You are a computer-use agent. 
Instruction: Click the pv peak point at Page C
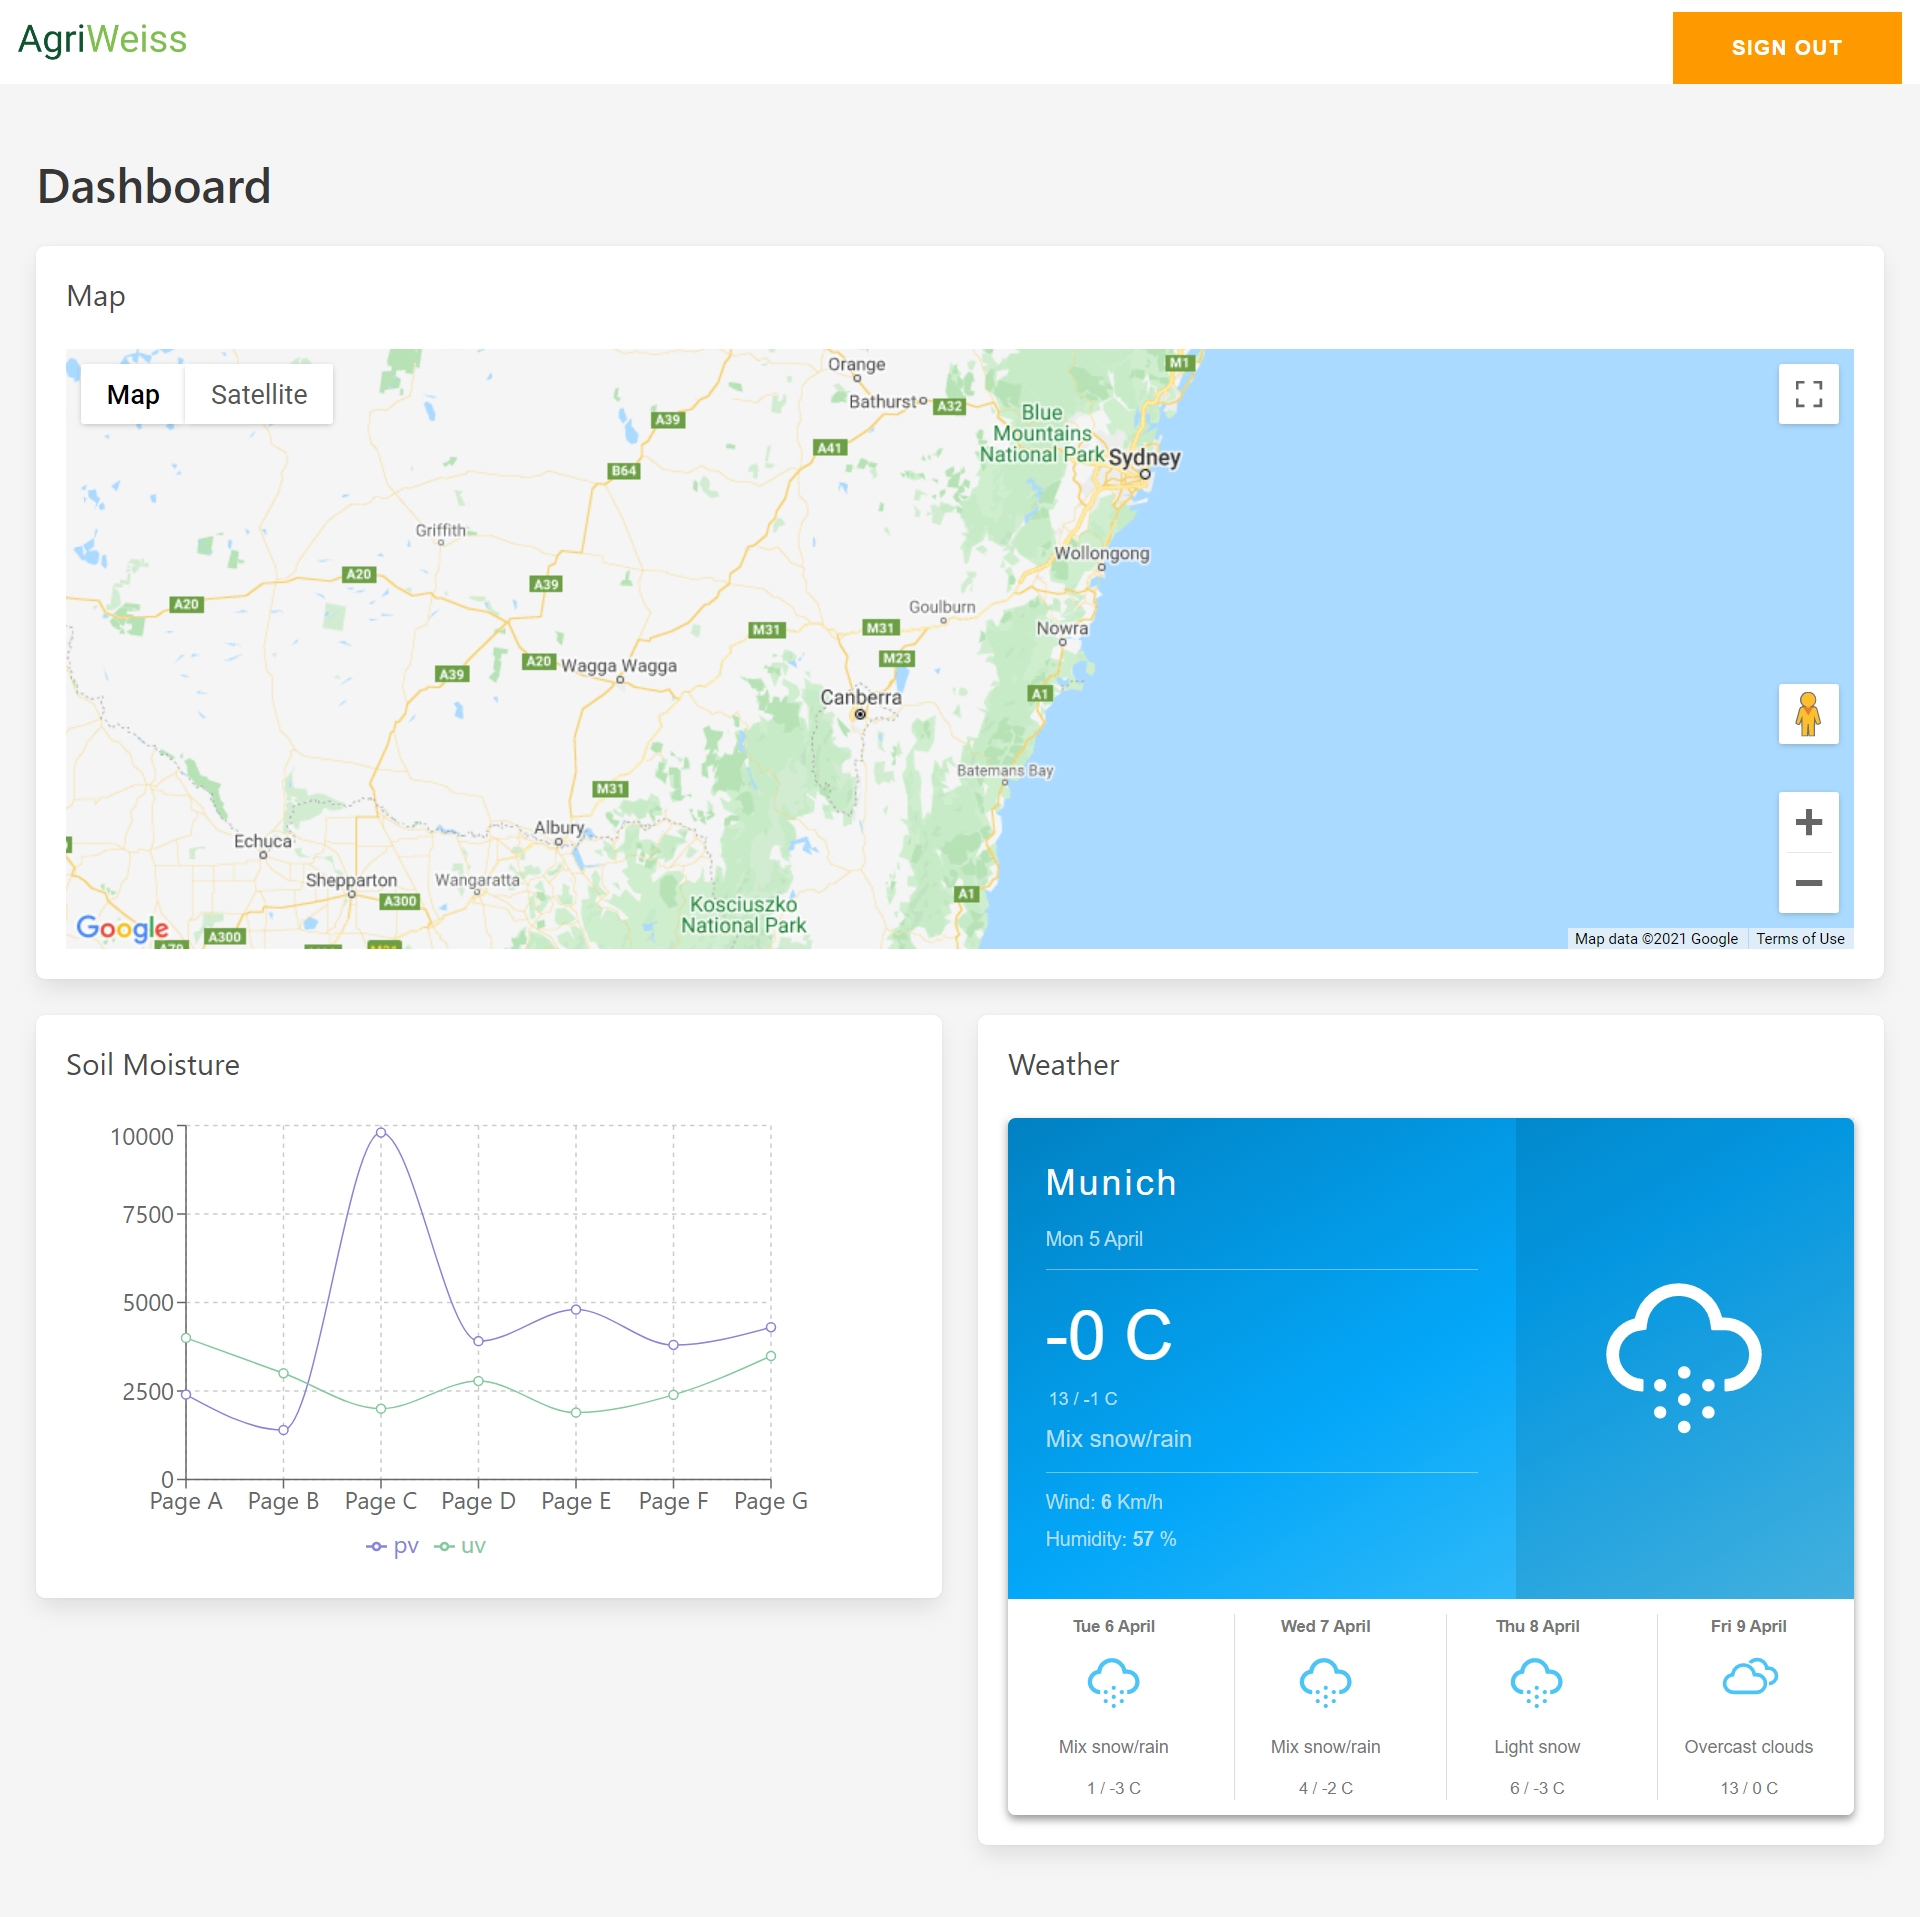tap(381, 1133)
